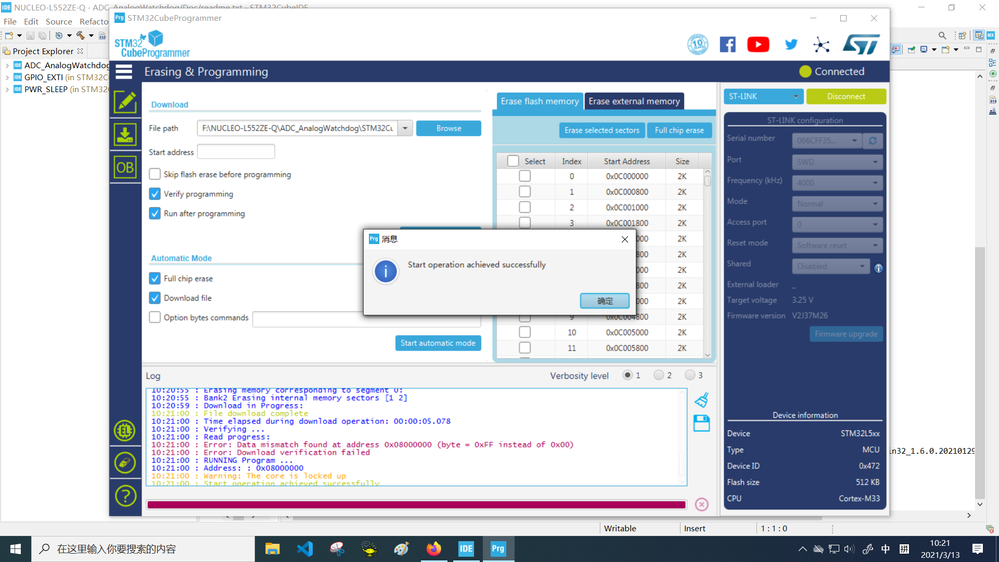Select the Erasing & Programming download icon
The height and width of the screenshot is (562, 999).
125,134
